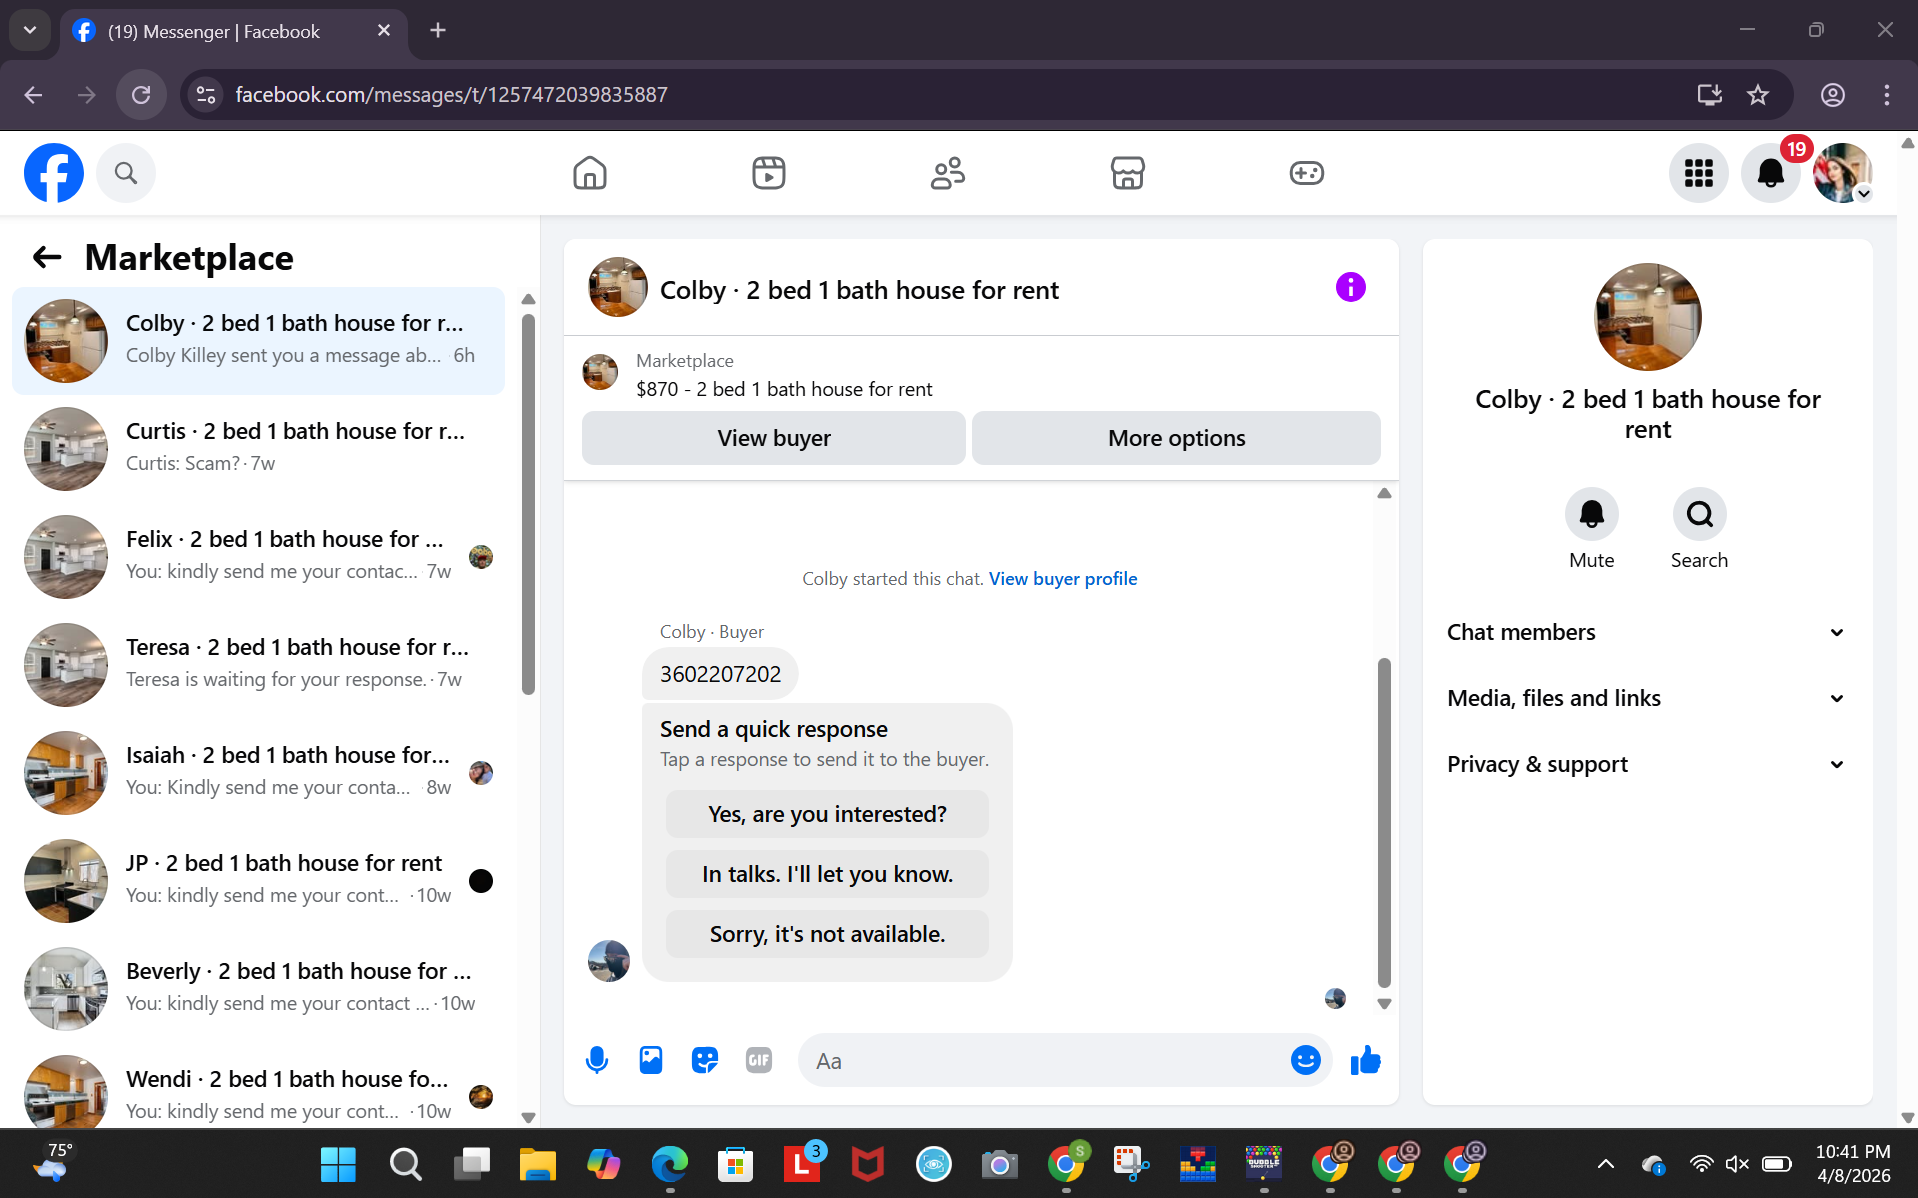This screenshot has height=1198, width=1918.
Task: Open the Facebook logo home link
Action: click(54, 173)
